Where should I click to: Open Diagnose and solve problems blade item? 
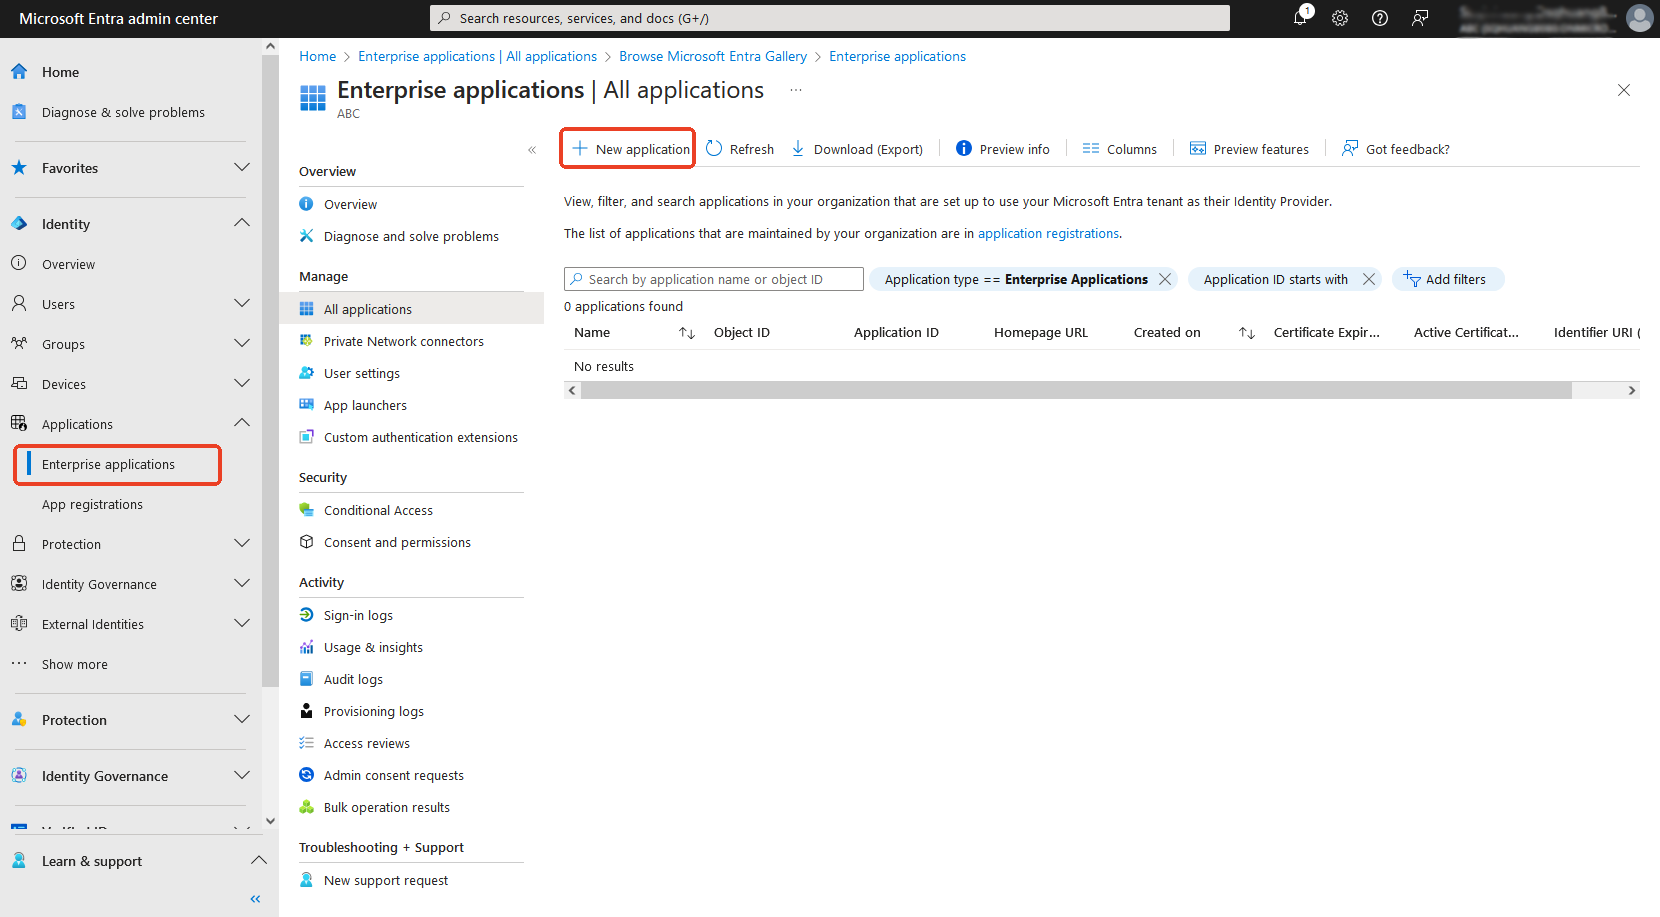coord(411,236)
